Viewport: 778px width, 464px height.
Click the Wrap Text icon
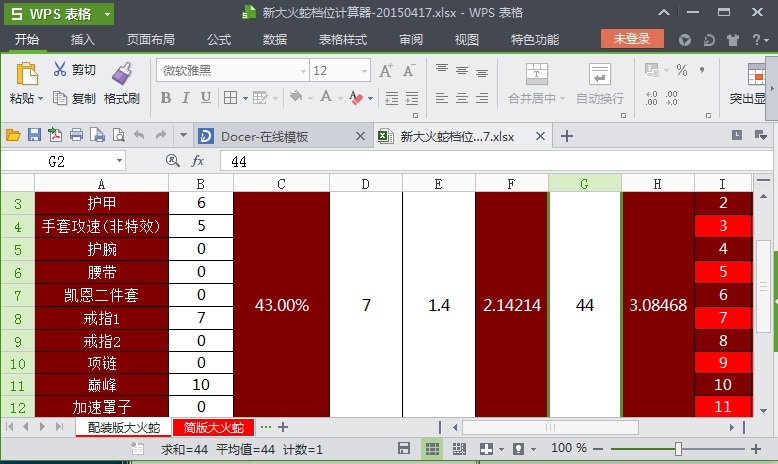pos(599,74)
